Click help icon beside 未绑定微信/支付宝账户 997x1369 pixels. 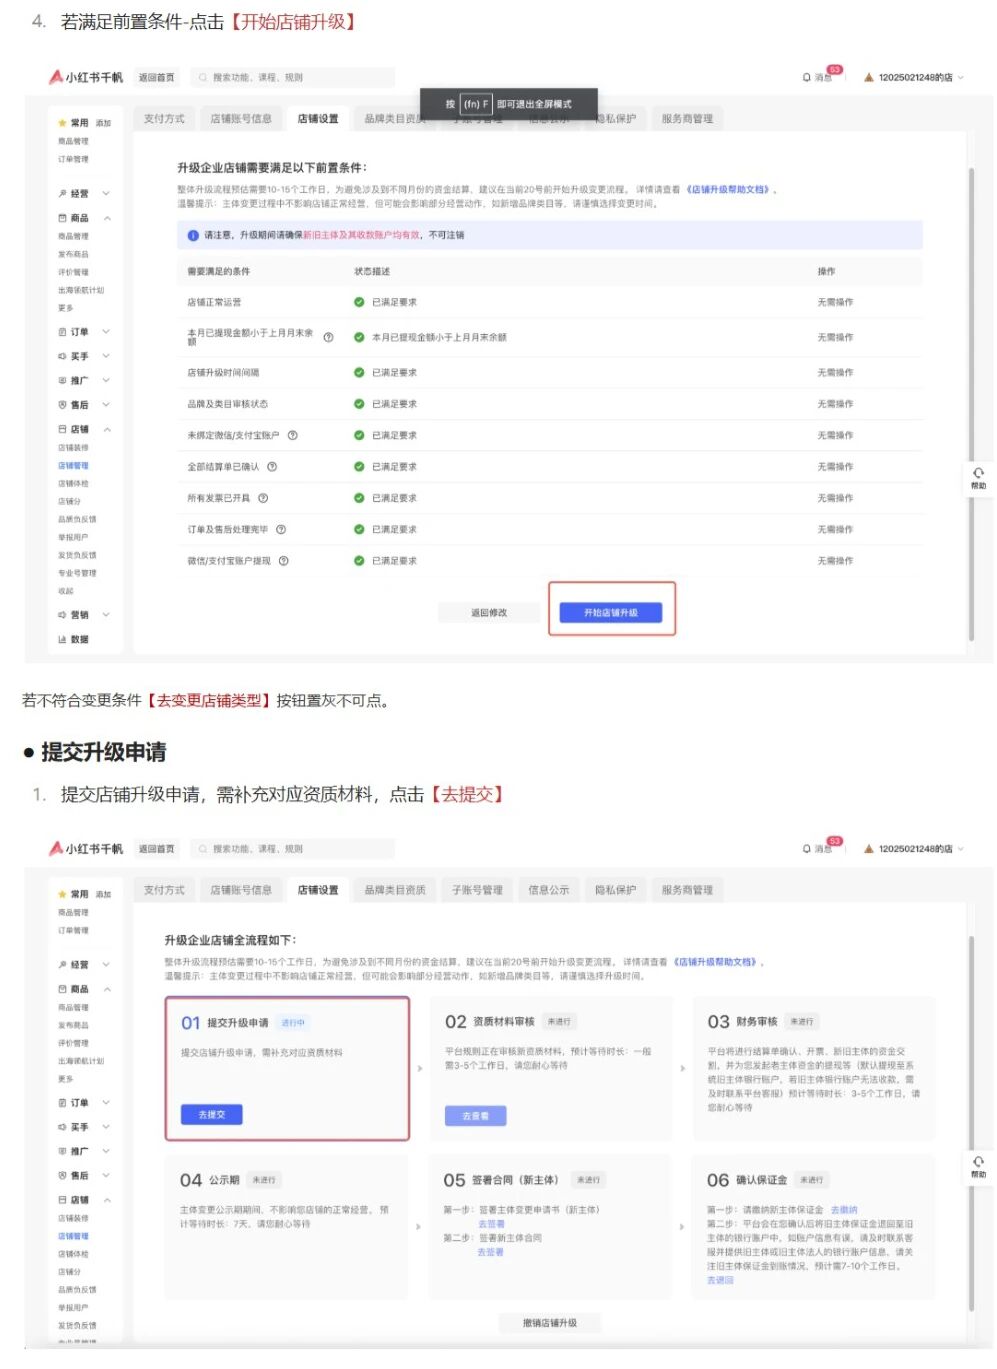coord(293,435)
